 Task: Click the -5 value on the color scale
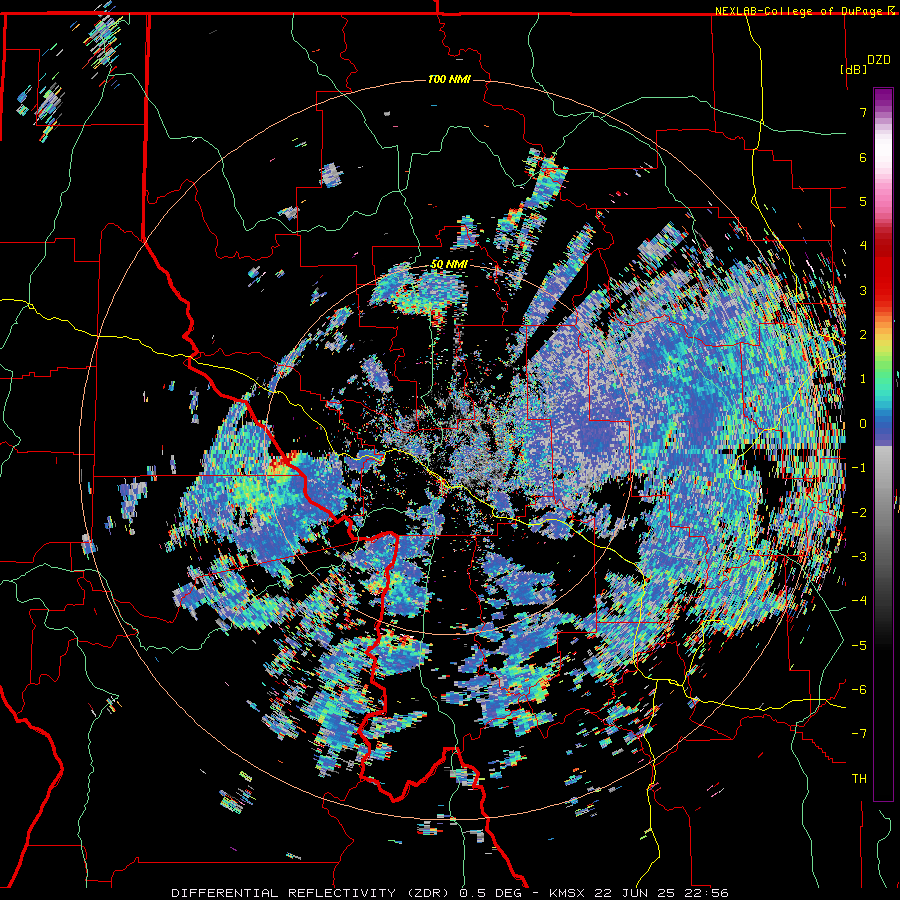tap(859, 645)
